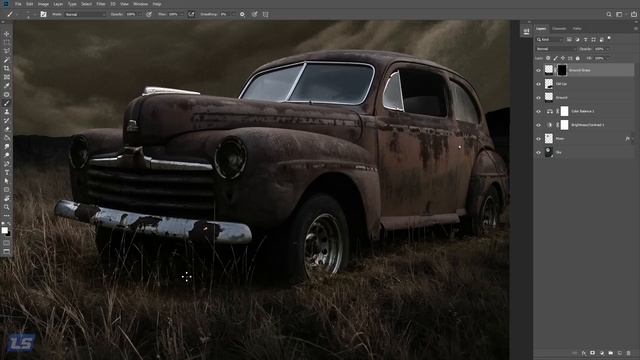Select the Rectangle shape tool

pyautogui.click(x=7, y=190)
